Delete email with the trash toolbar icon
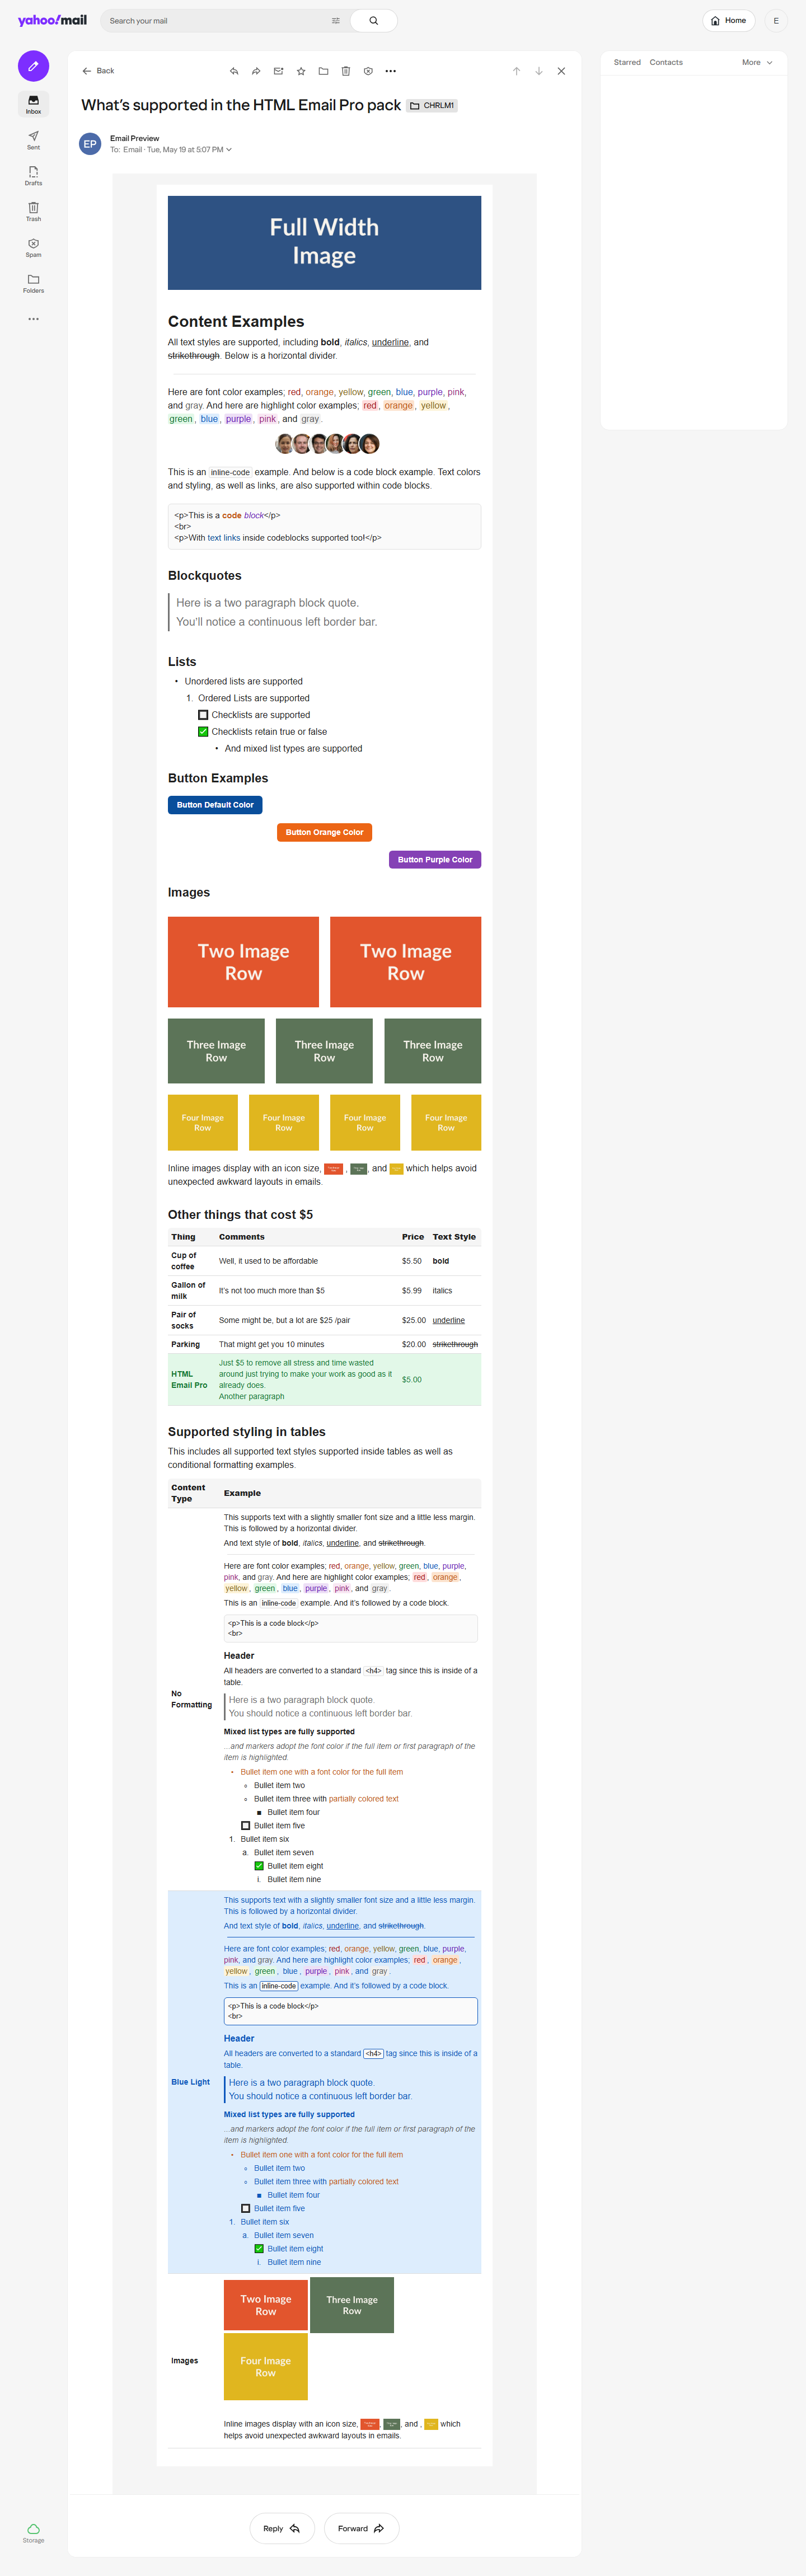 click(x=346, y=71)
